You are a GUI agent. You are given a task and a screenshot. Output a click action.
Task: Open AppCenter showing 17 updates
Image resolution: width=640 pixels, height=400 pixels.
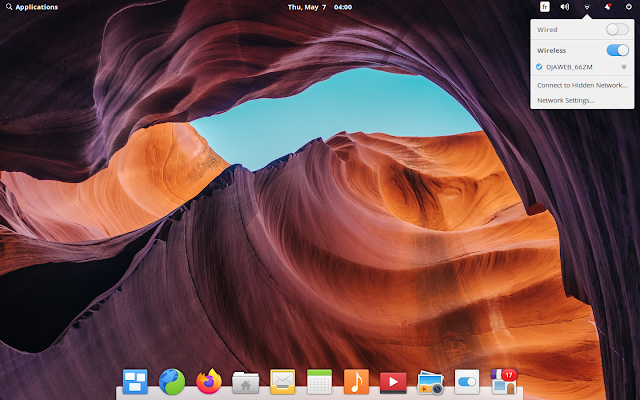(504, 382)
